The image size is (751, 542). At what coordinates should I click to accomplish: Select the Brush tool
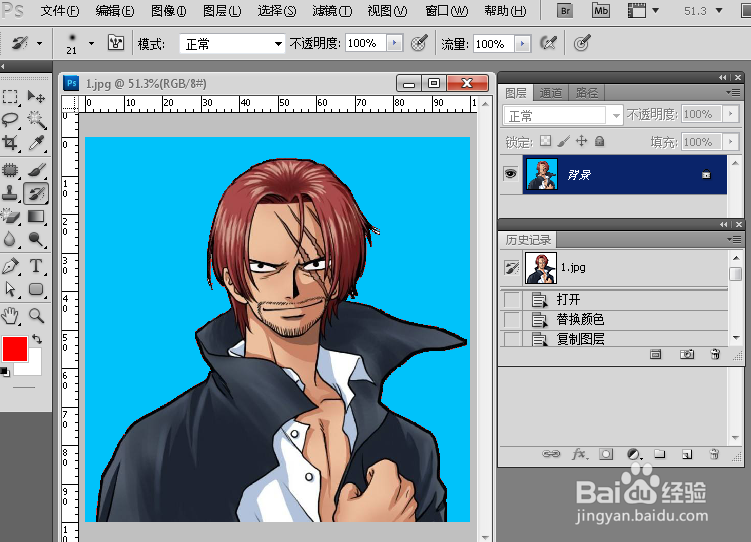36,170
